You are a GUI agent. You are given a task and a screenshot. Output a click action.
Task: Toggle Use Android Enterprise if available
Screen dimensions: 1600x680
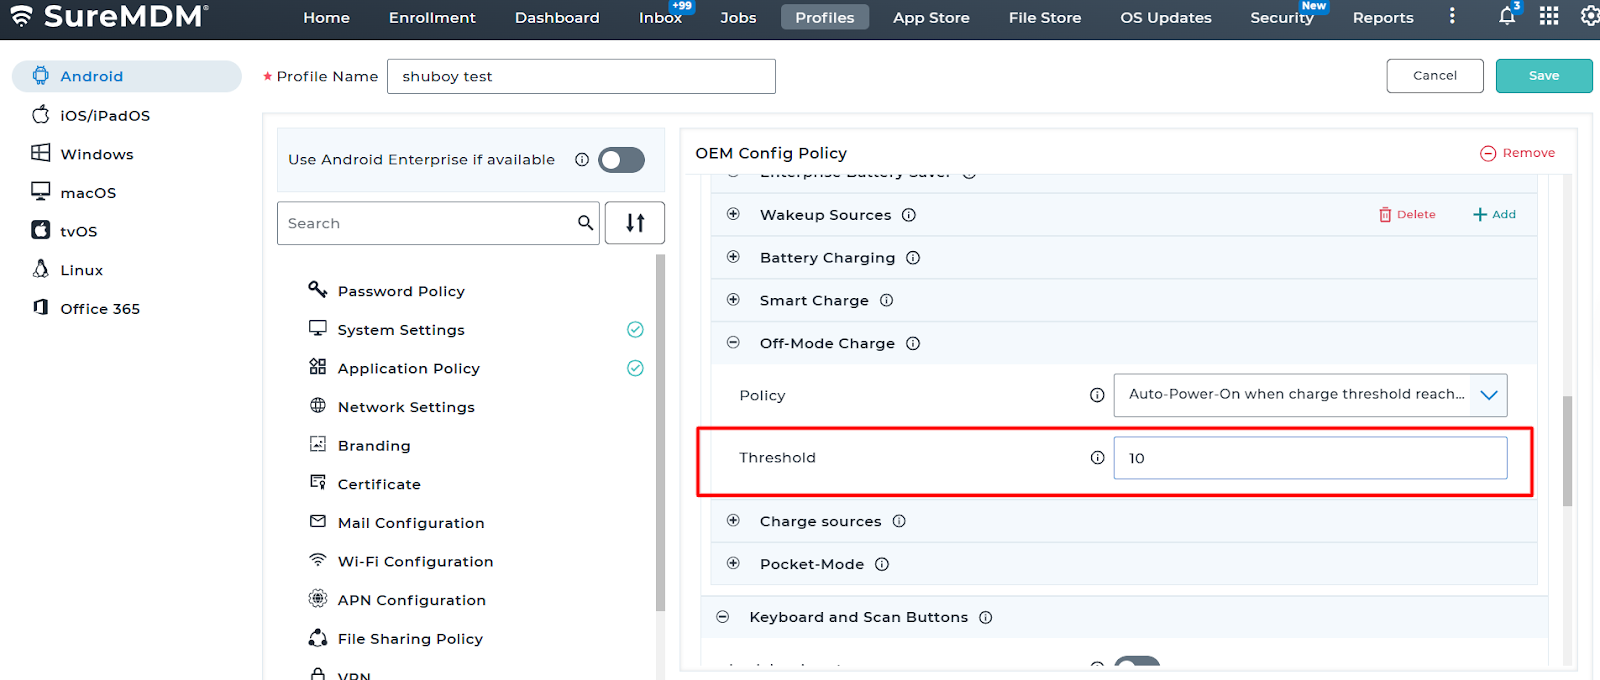pyautogui.click(x=621, y=160)
